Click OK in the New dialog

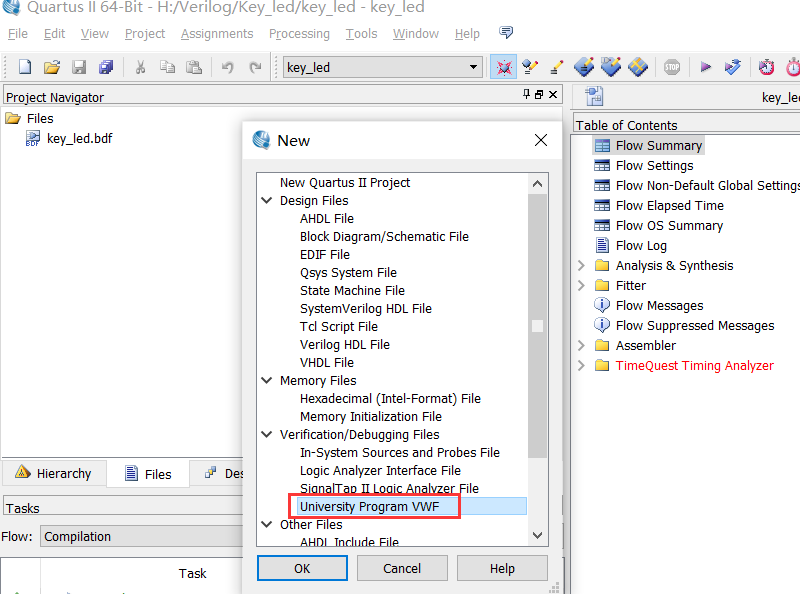302,568
